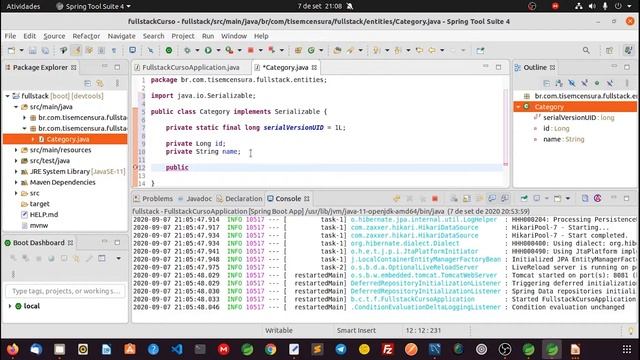
Task: Expand the local node in Boot Dashboard
Action: click(10, 306)
